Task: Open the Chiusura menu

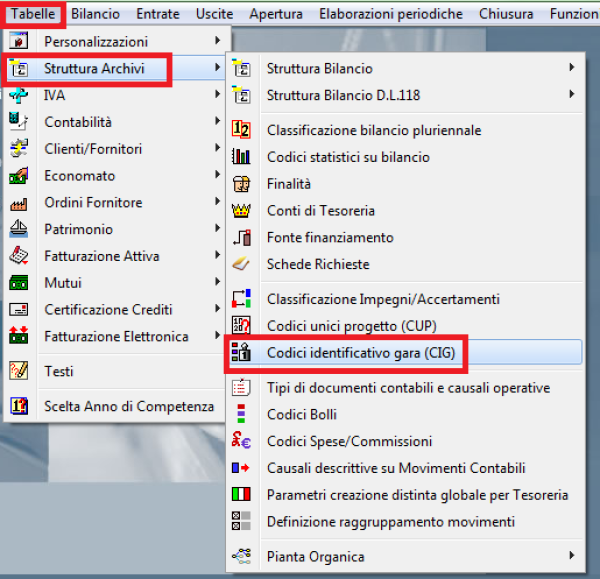Action: (506, 14)
